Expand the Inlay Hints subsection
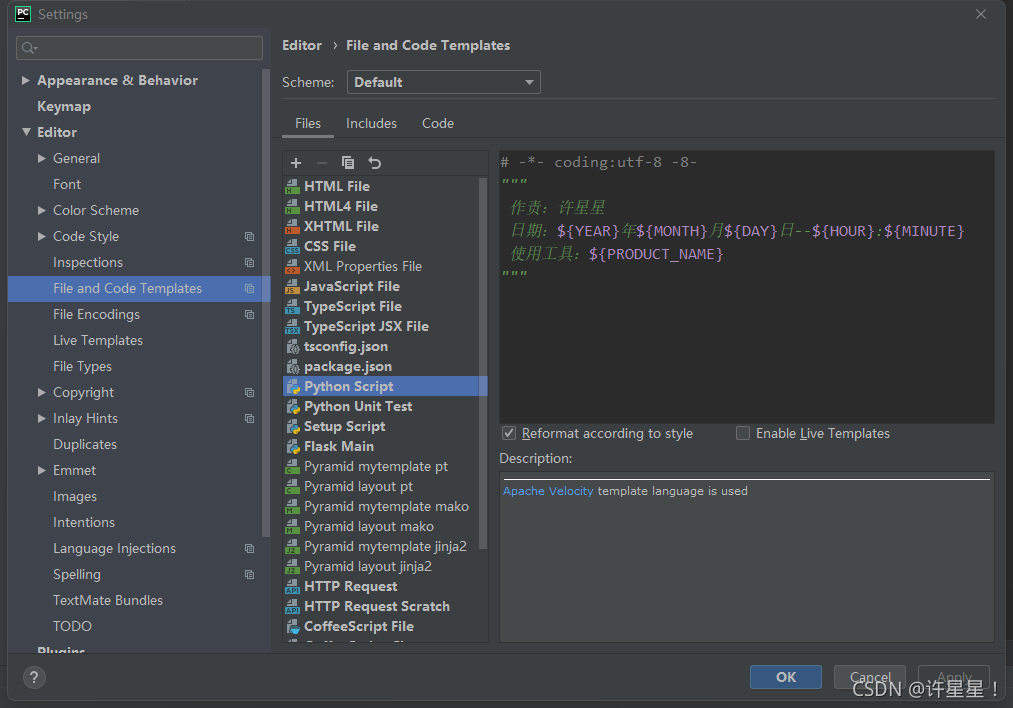This screenshot has height=708, width=1013. 42,418
